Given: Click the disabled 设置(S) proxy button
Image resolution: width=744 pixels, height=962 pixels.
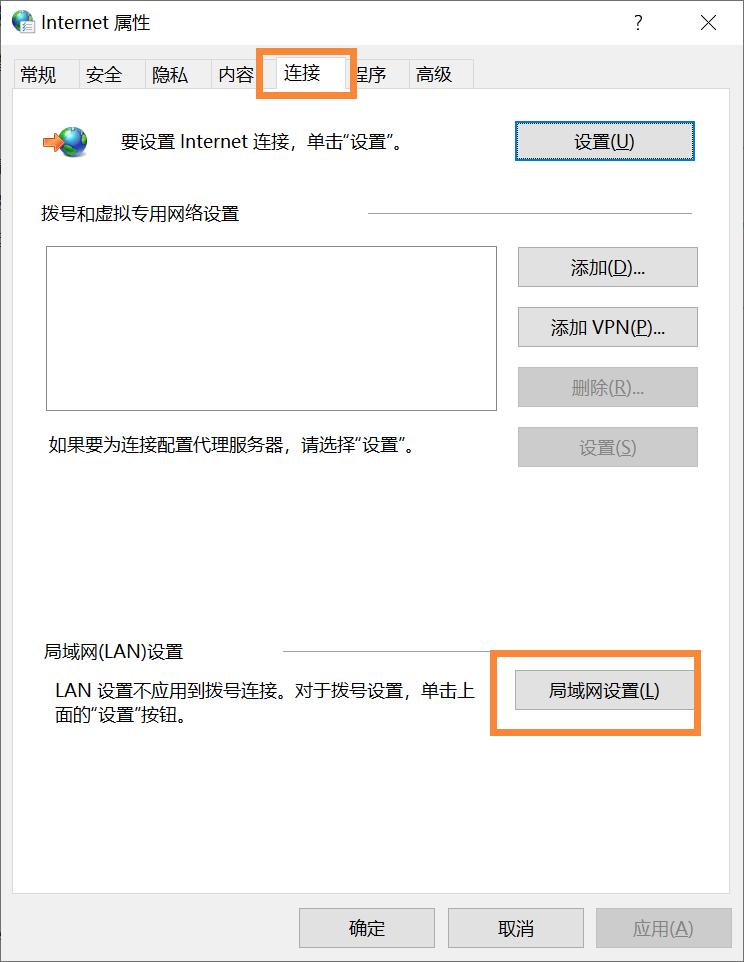Looking at the screenshot, I should pyautogui.click(x=608, y=447).
